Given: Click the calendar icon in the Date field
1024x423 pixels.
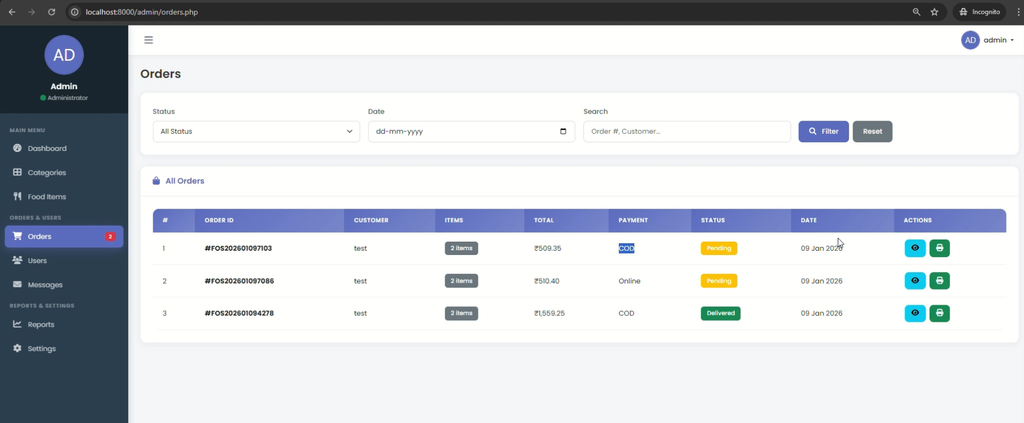Looking at the screenshot, I should pos(564,131).
